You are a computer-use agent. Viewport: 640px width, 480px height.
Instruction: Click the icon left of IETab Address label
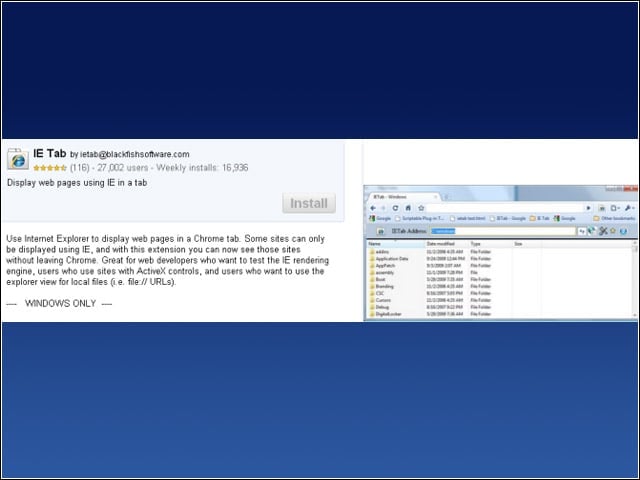click(x=381, y=231)
